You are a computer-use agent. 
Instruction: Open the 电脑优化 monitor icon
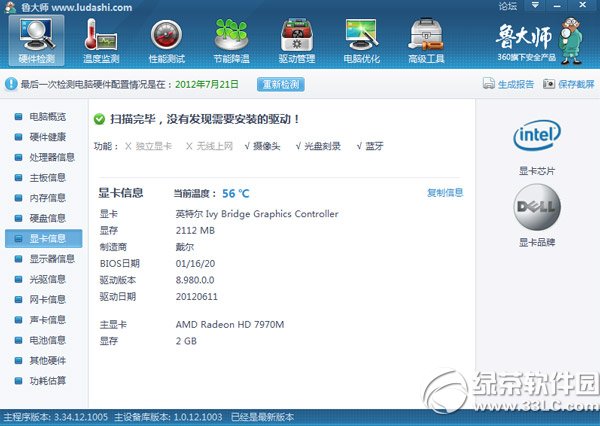pos(362,41)
